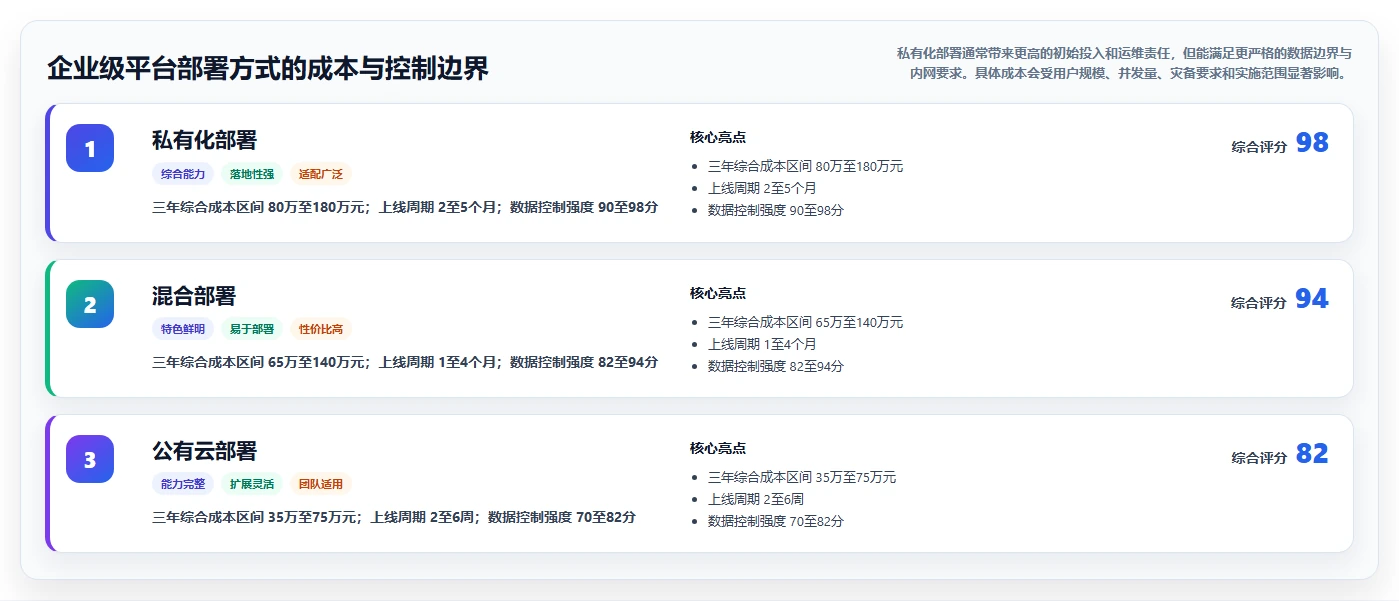Click 核心亮点 heading in 私有化部署 card

(x=718, y=138)
